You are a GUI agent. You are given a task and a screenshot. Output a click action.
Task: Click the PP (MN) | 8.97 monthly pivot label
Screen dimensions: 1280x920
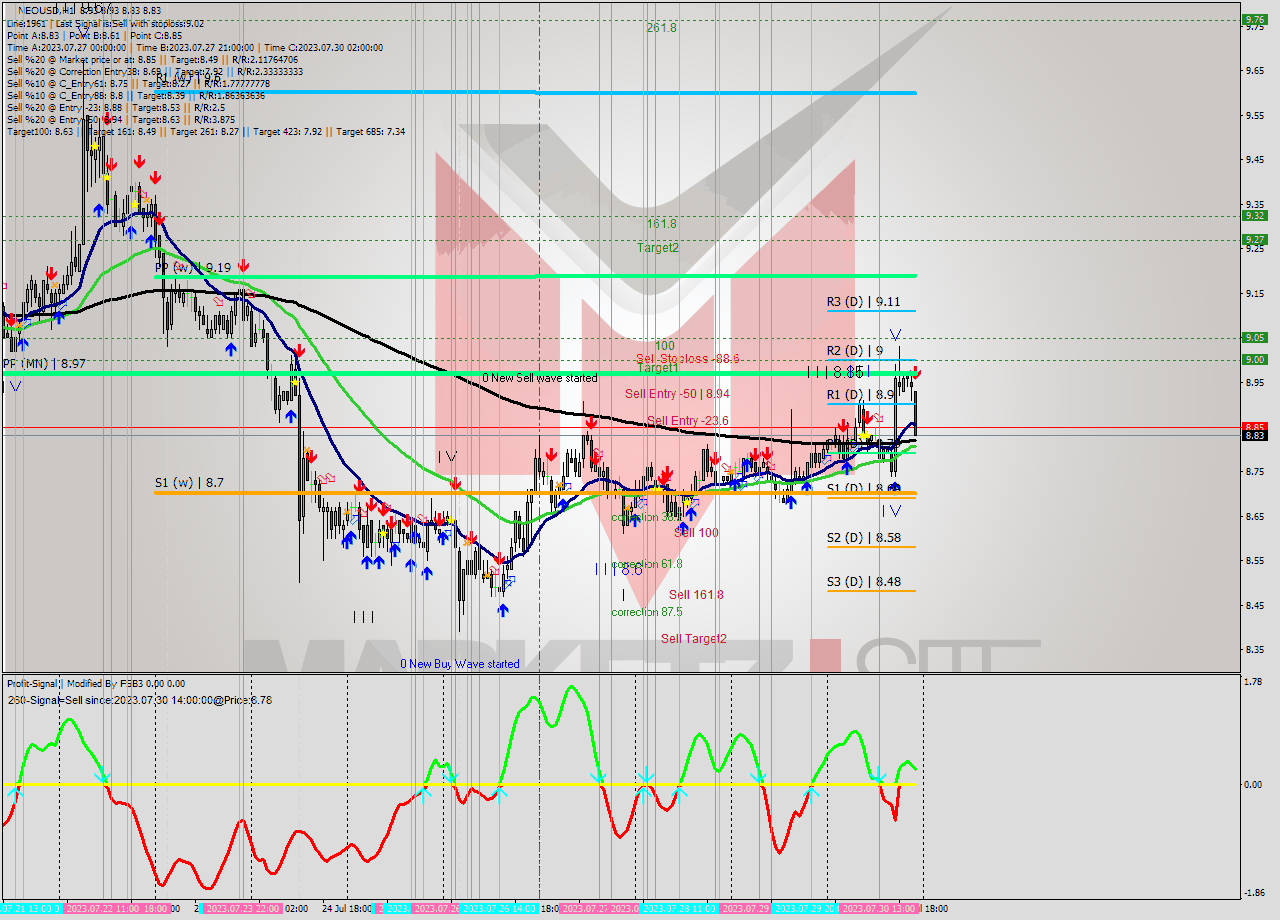(x=43, y=364)
